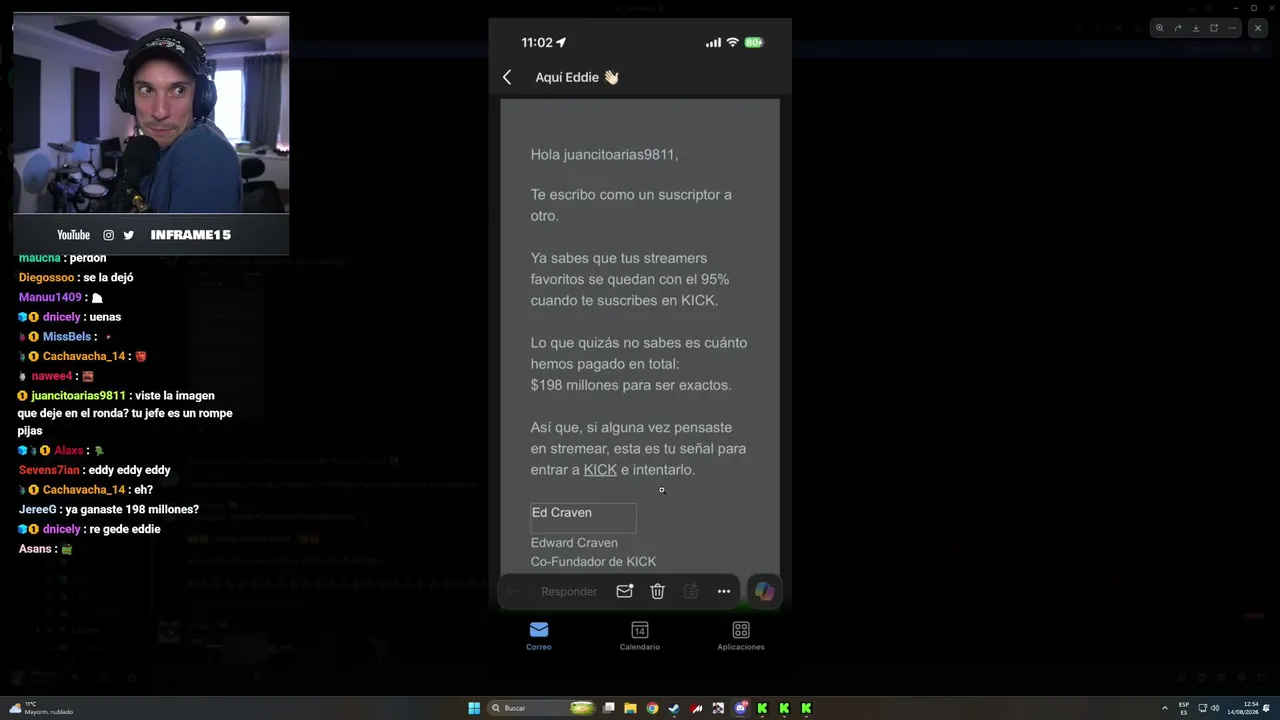Select chat username Alaxs
1280x720 pixels.
[69, 450]
